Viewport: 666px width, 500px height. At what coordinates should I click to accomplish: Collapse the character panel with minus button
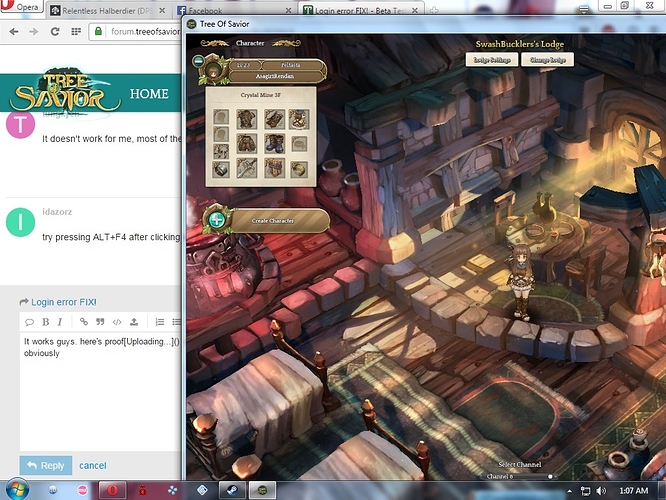tap(200, 61)
